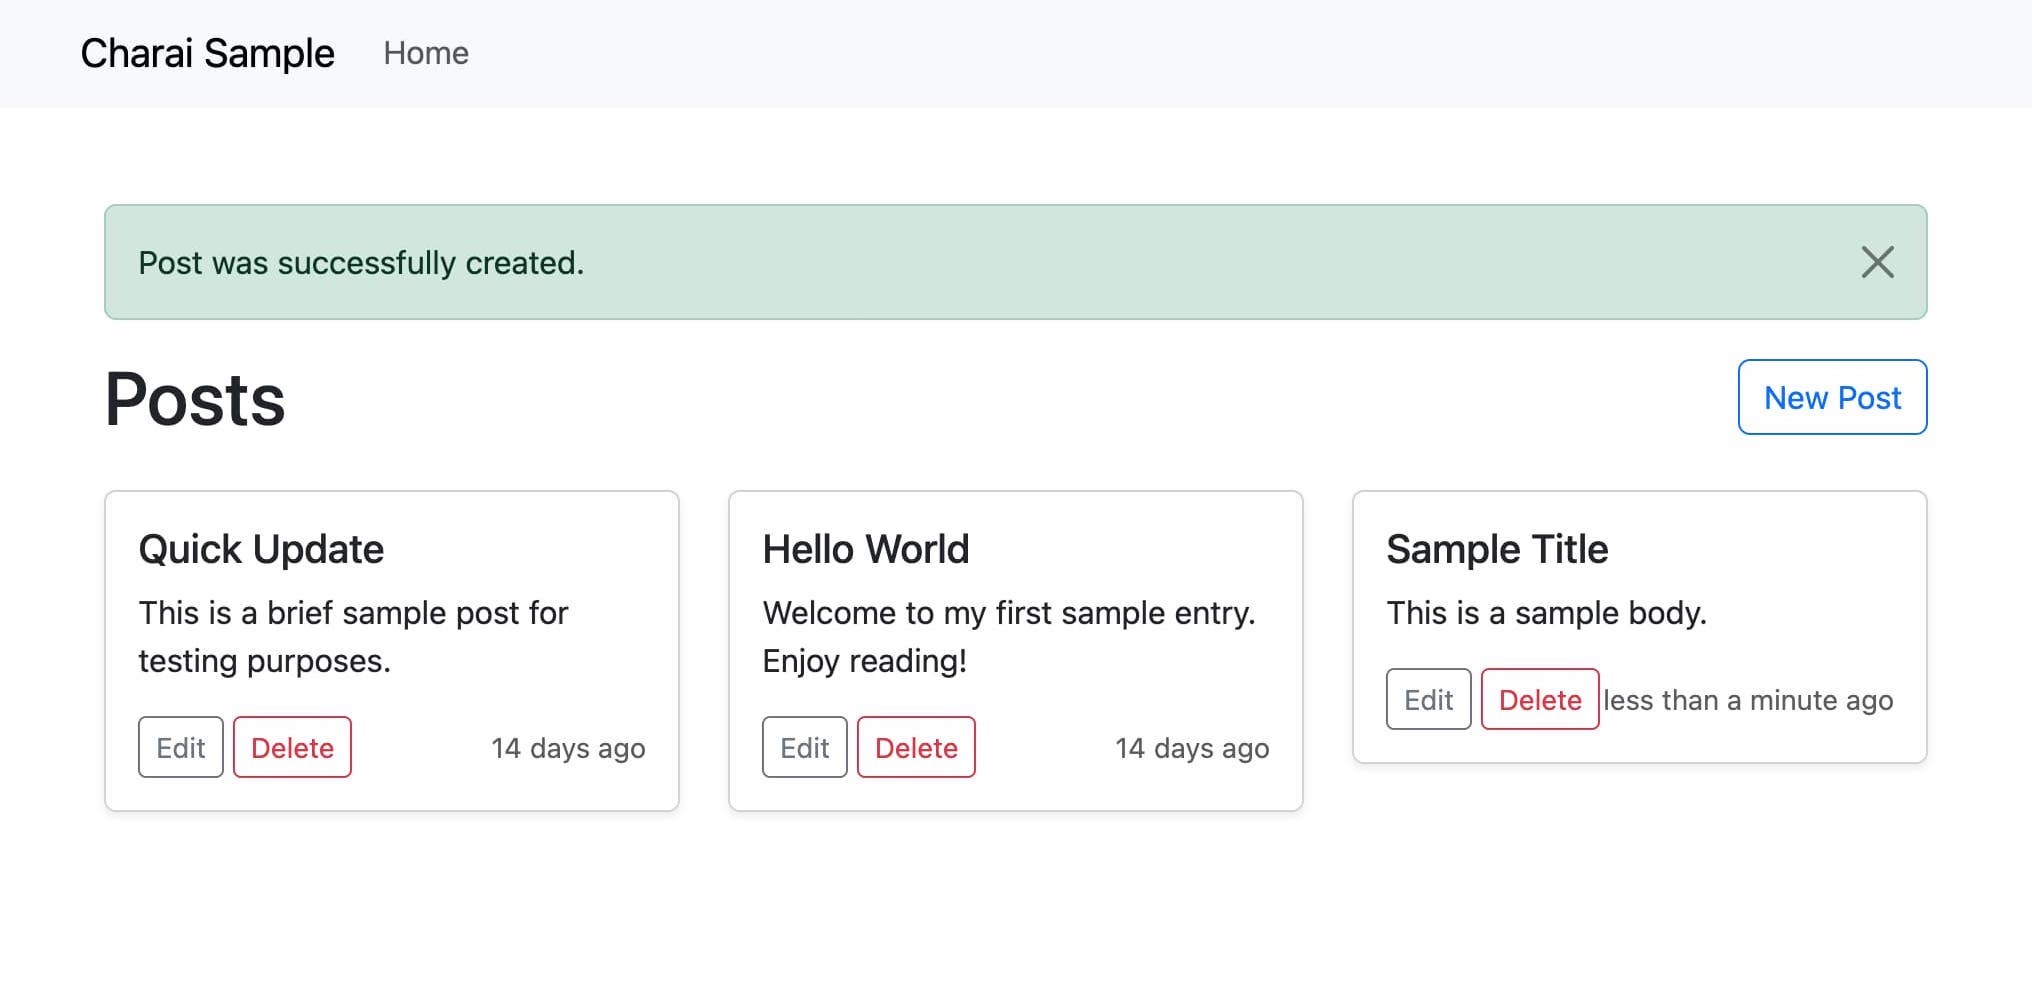Edit the Quick Update post
The height and width of the screenshot is (1007, 2032).
pyautogui.click(x=181, y=747)
